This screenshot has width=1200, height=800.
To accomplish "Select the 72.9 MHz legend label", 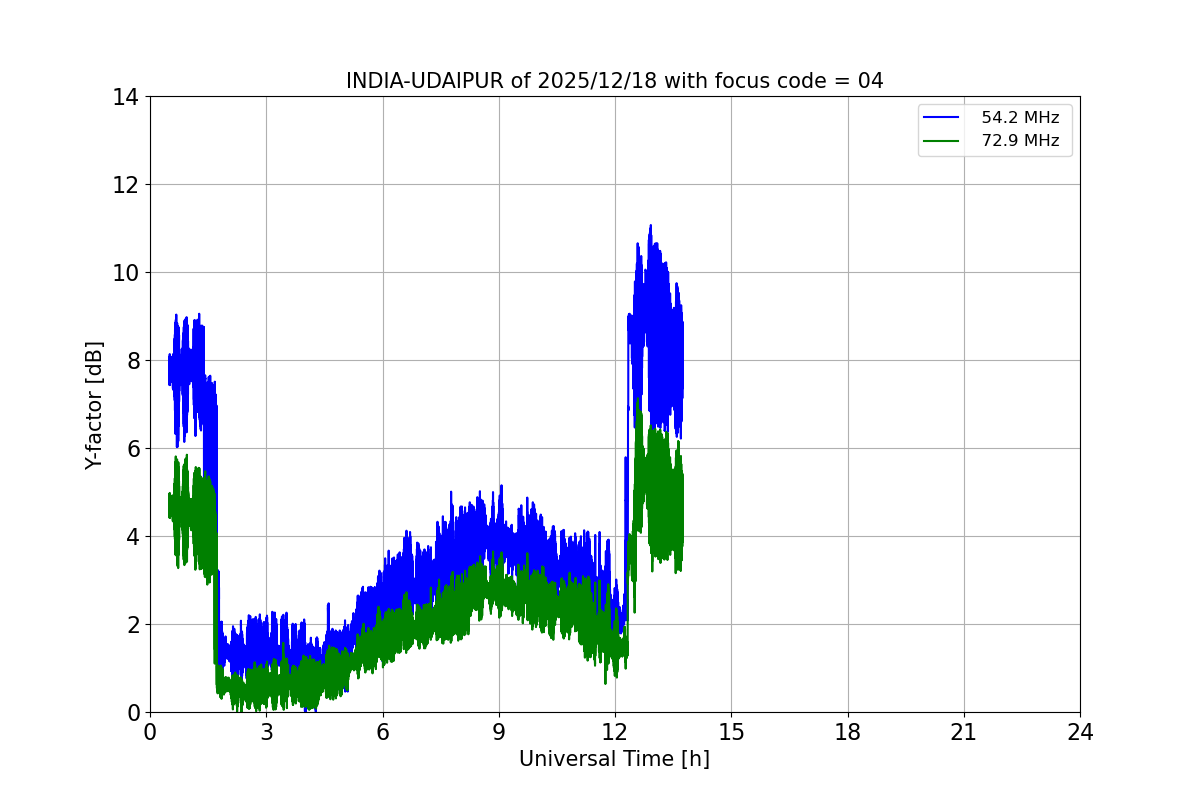I will 1020,141.
